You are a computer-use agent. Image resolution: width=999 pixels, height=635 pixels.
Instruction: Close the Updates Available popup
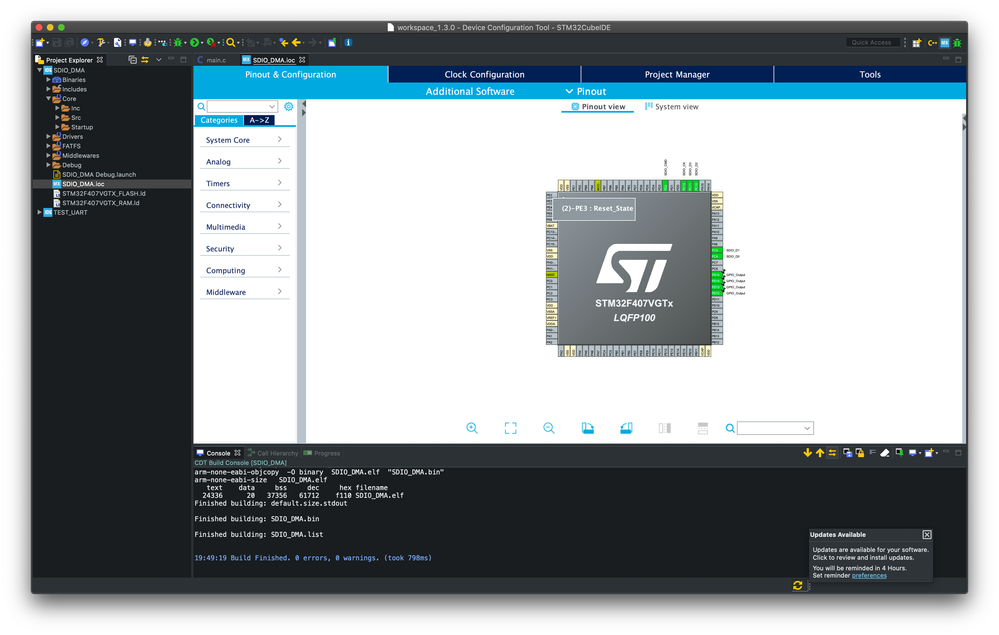coord(927,534)
